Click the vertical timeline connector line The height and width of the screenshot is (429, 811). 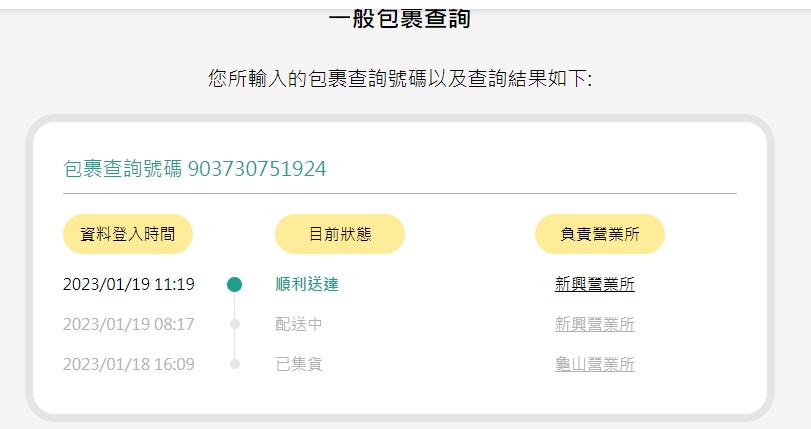[235, 324]
